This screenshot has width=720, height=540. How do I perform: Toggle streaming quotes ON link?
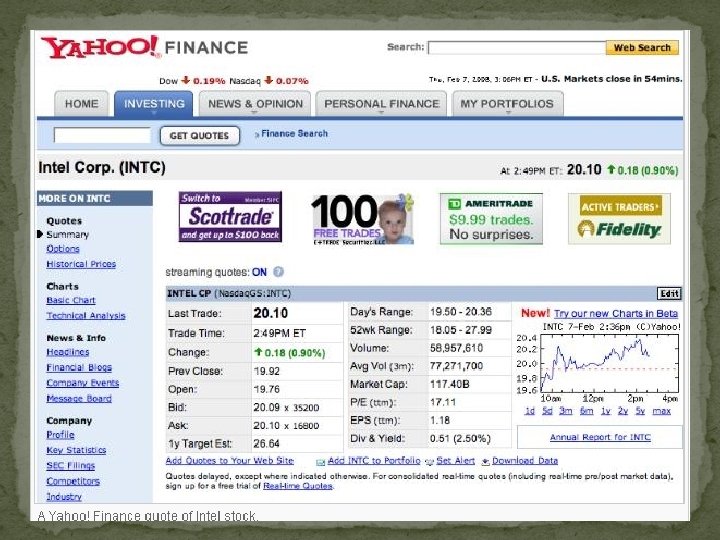point(259,272)
